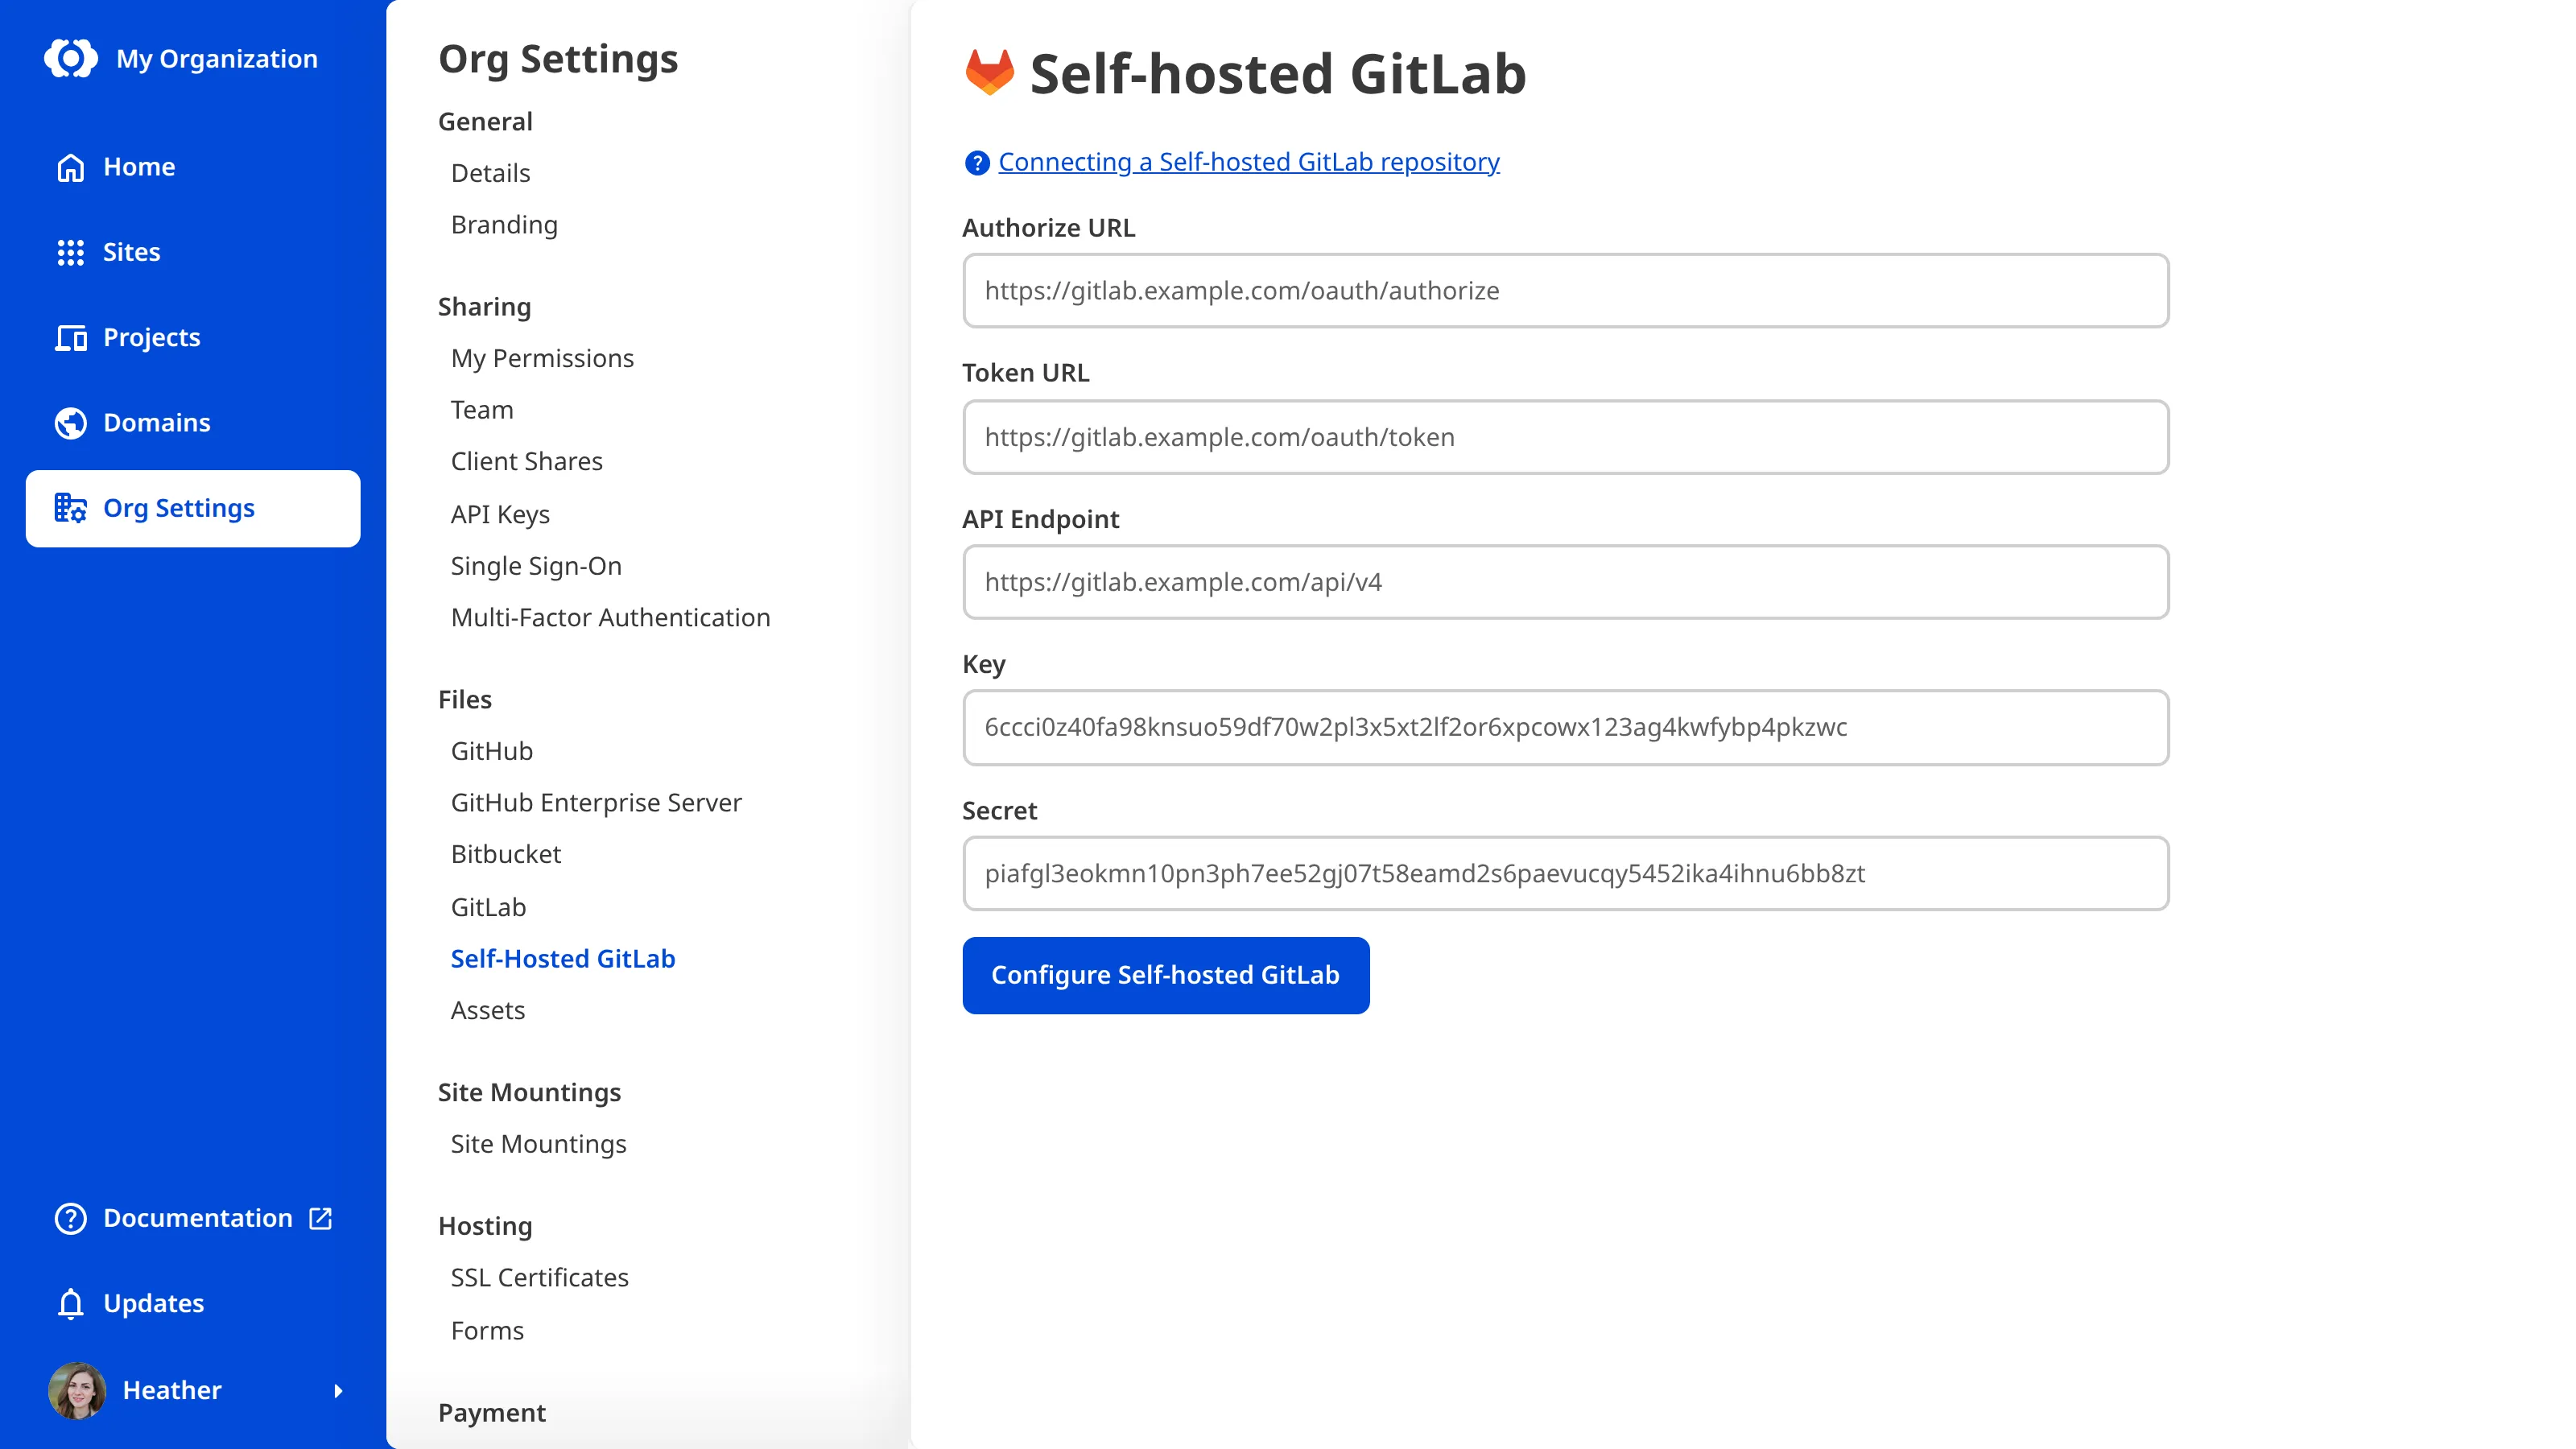2576x1449 pixels.
Task: Open Multi-Factor Authentication settings
Action: pos(611,617)
